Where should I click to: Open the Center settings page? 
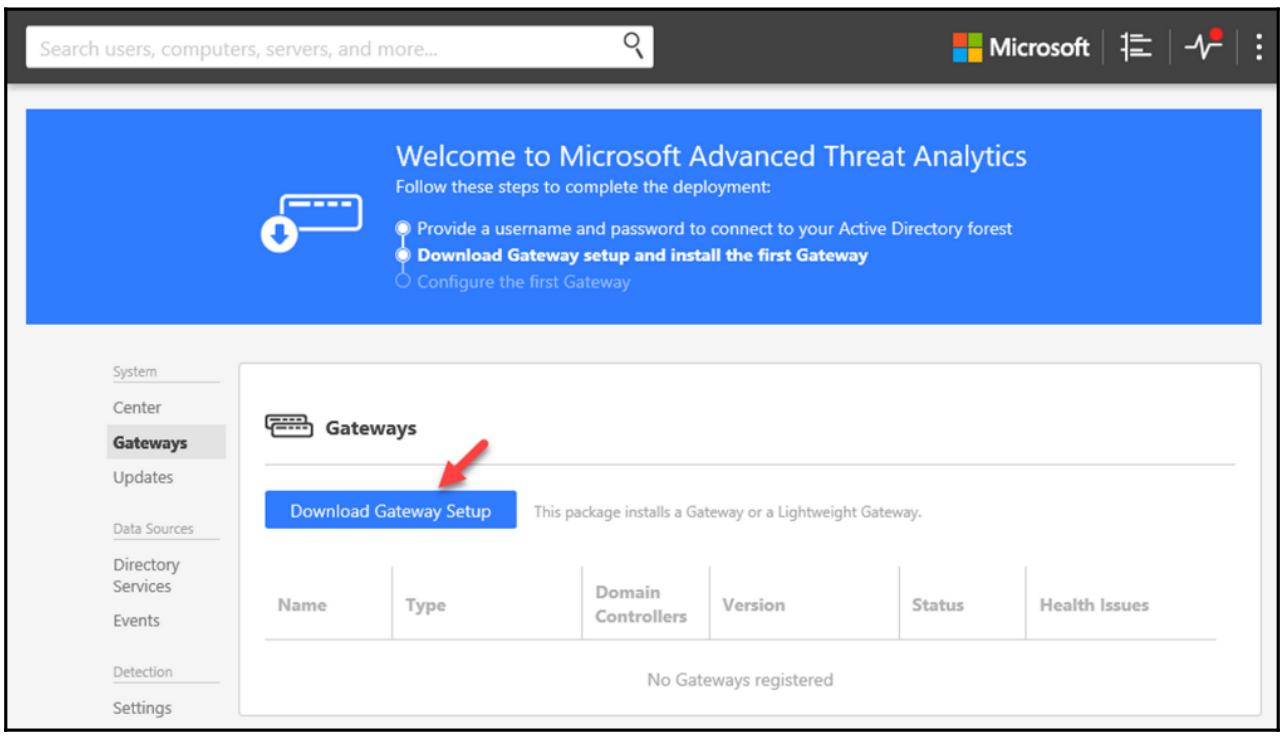[131, 407]
